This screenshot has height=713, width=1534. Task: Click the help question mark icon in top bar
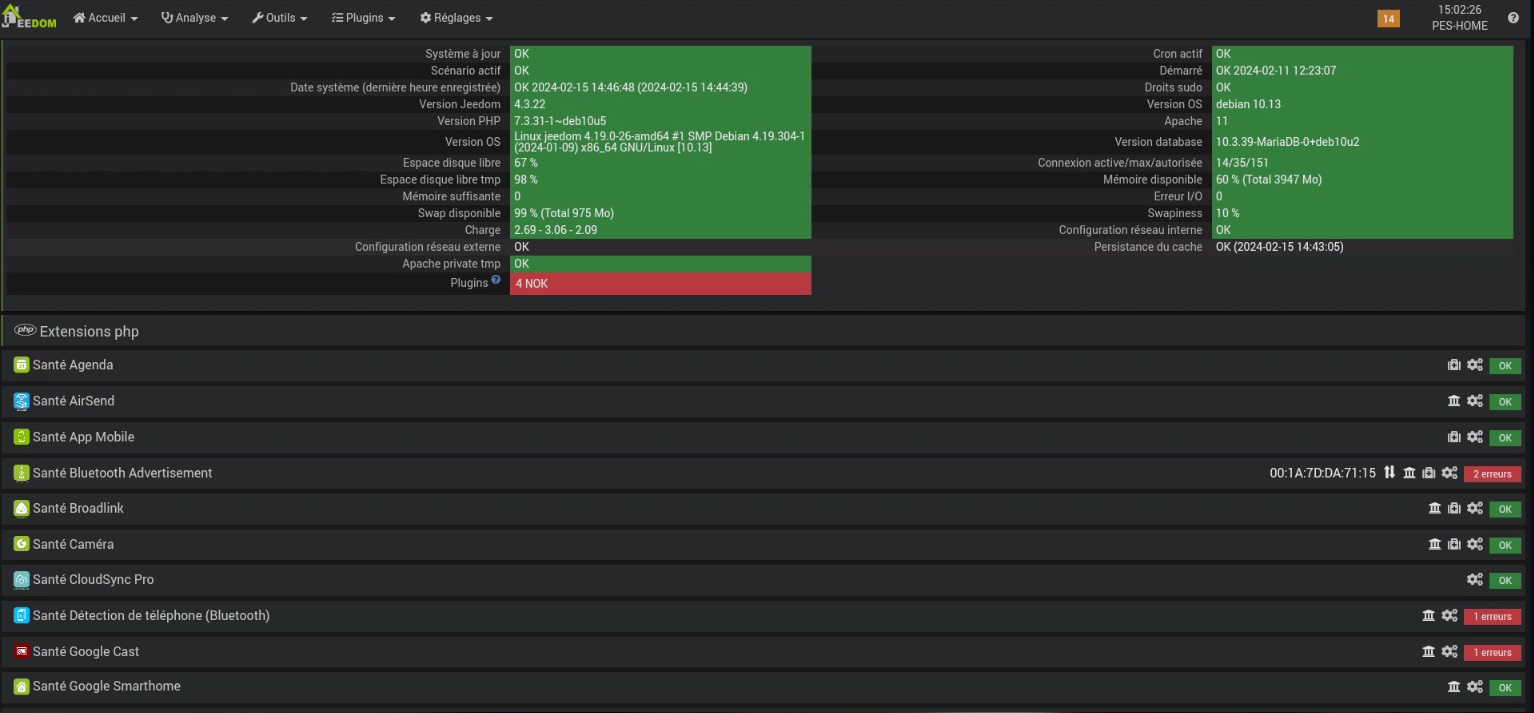tap(1513, 18)
